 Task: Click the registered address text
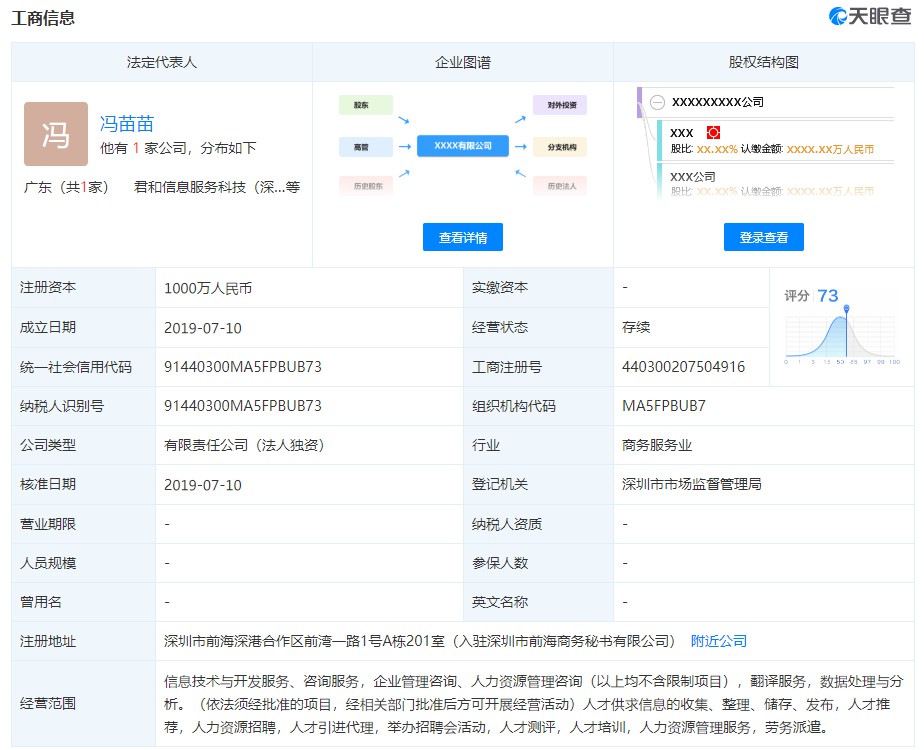(419, 641)
